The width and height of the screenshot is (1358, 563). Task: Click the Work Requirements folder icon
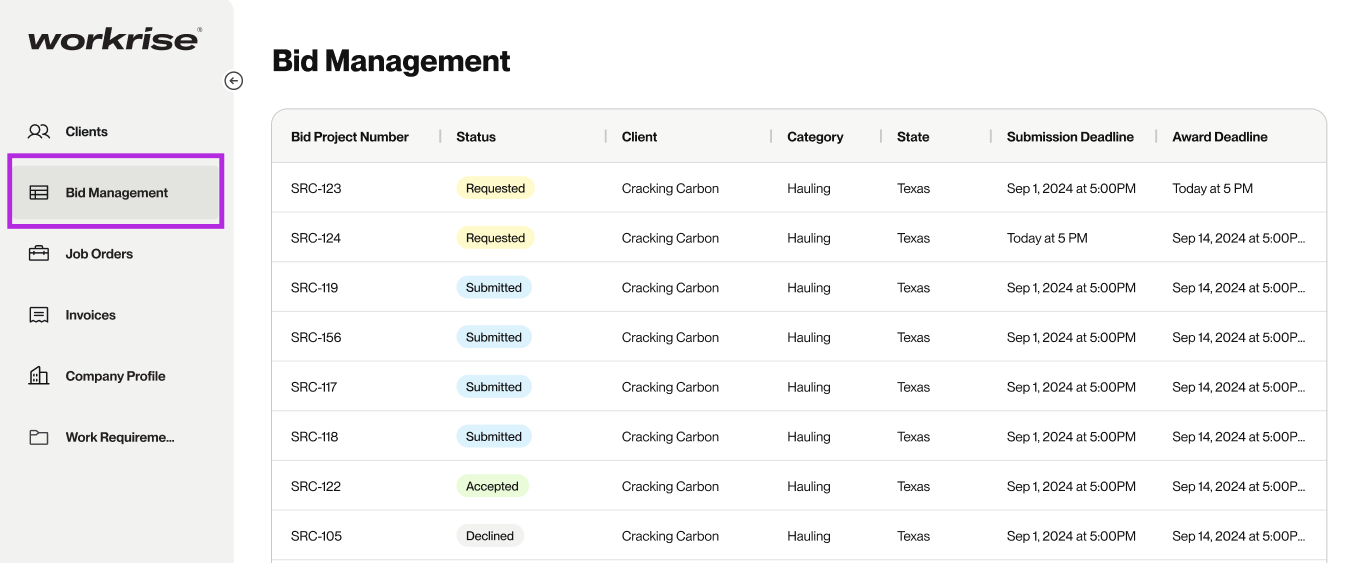[x=39, y=437]
